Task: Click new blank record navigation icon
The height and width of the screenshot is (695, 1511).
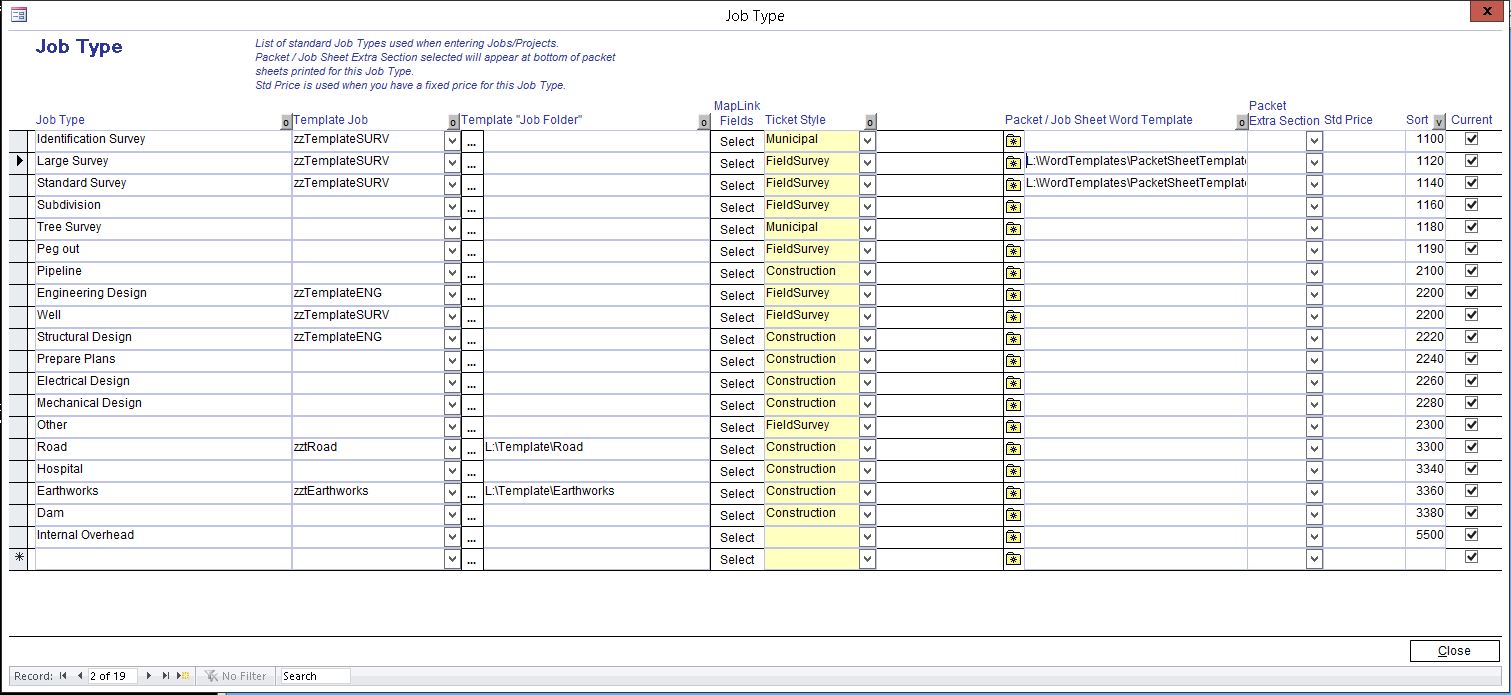Action: click(x=183, y=676)
